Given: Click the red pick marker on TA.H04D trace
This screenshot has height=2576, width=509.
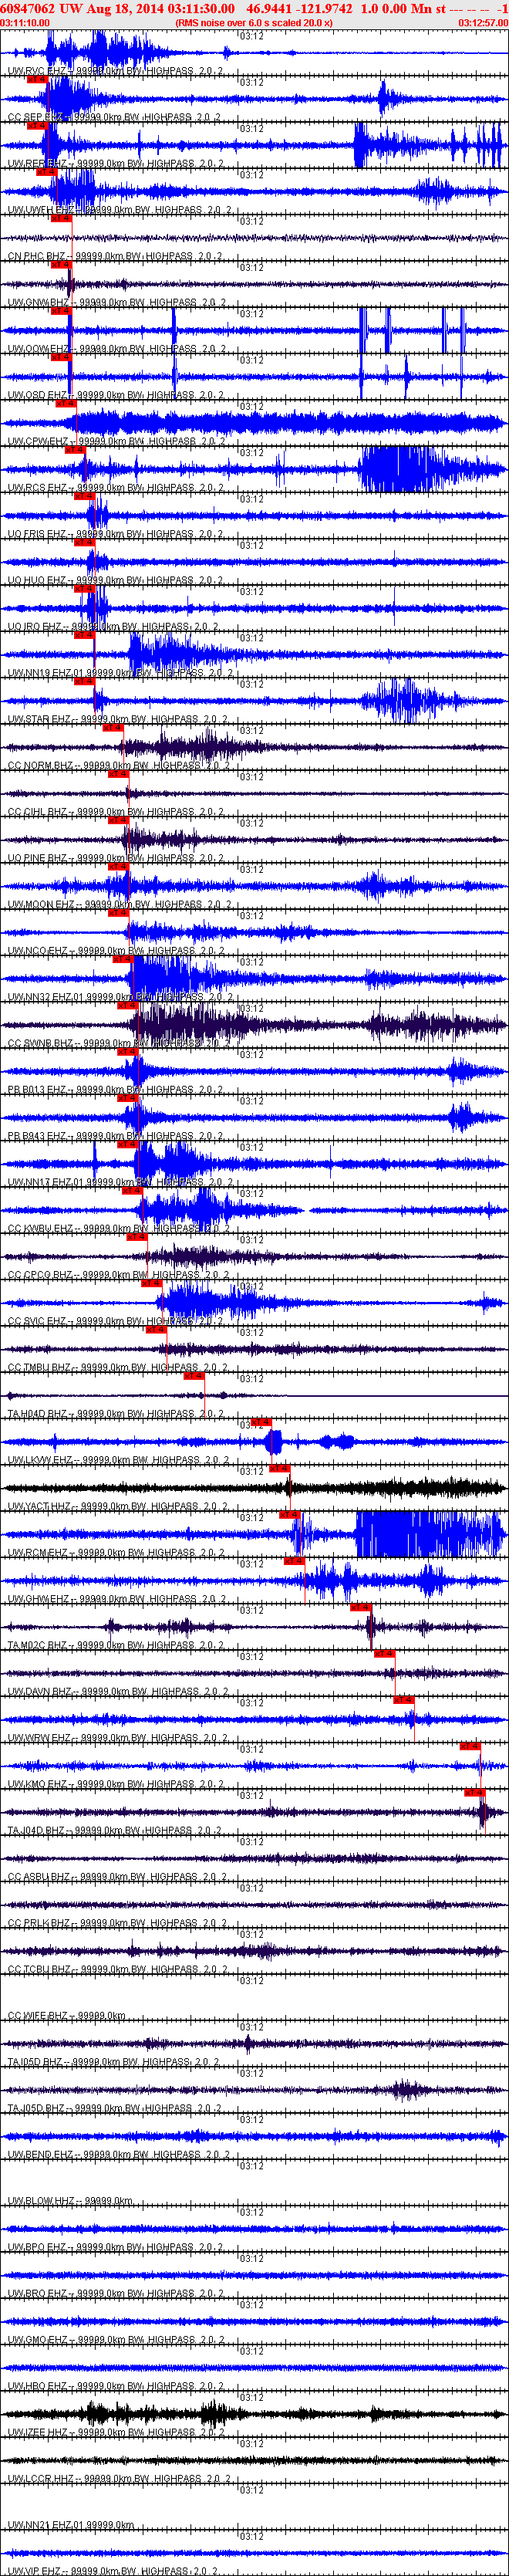Looking at the screenshot, I should point(194,1376).
